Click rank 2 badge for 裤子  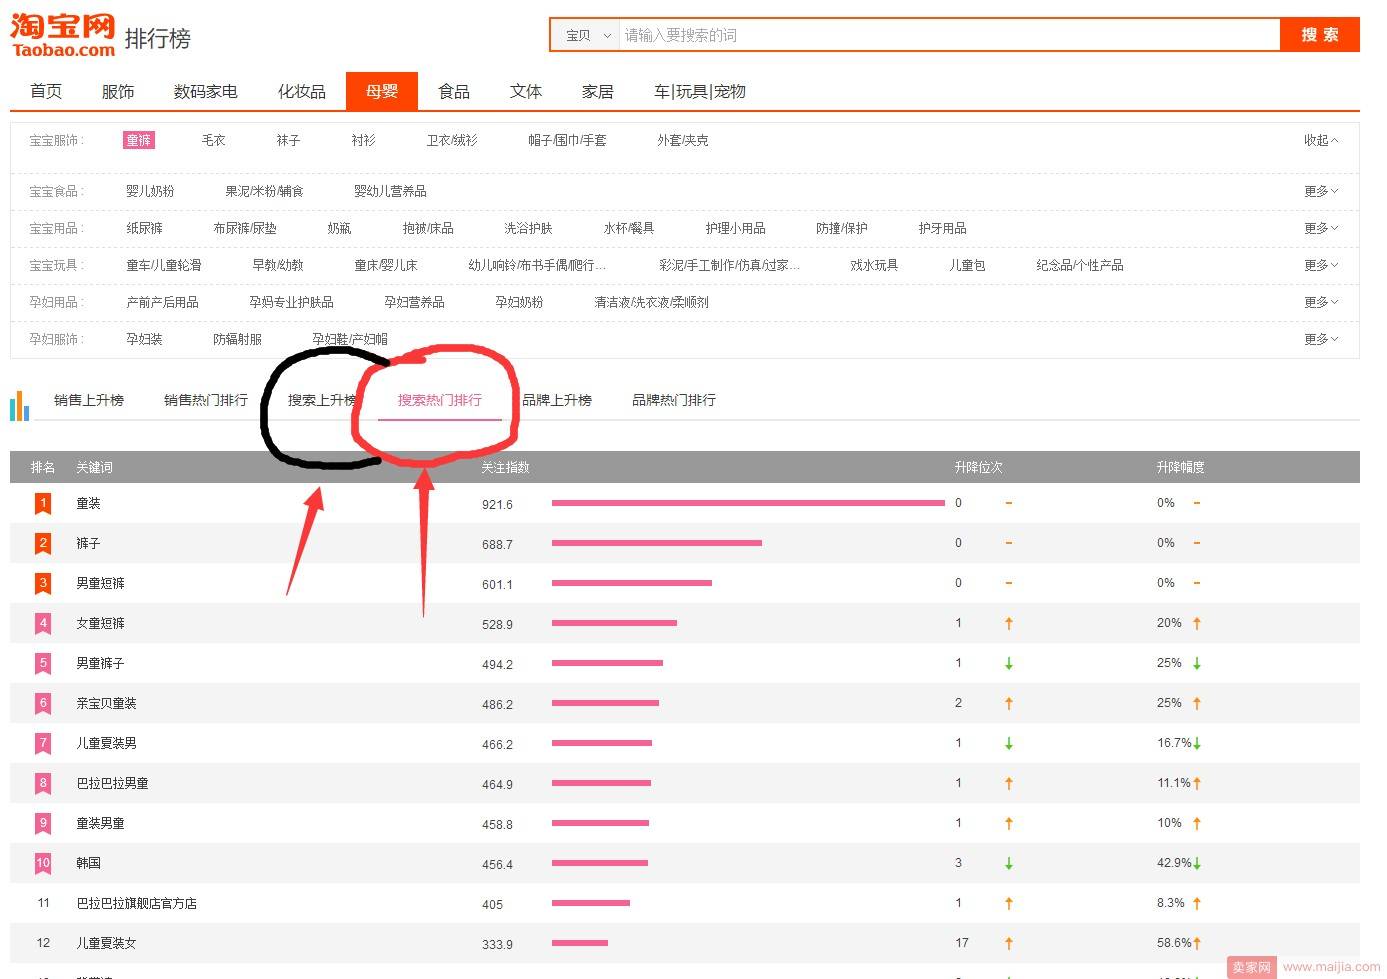pyautogui.click(x=43, y=544)
